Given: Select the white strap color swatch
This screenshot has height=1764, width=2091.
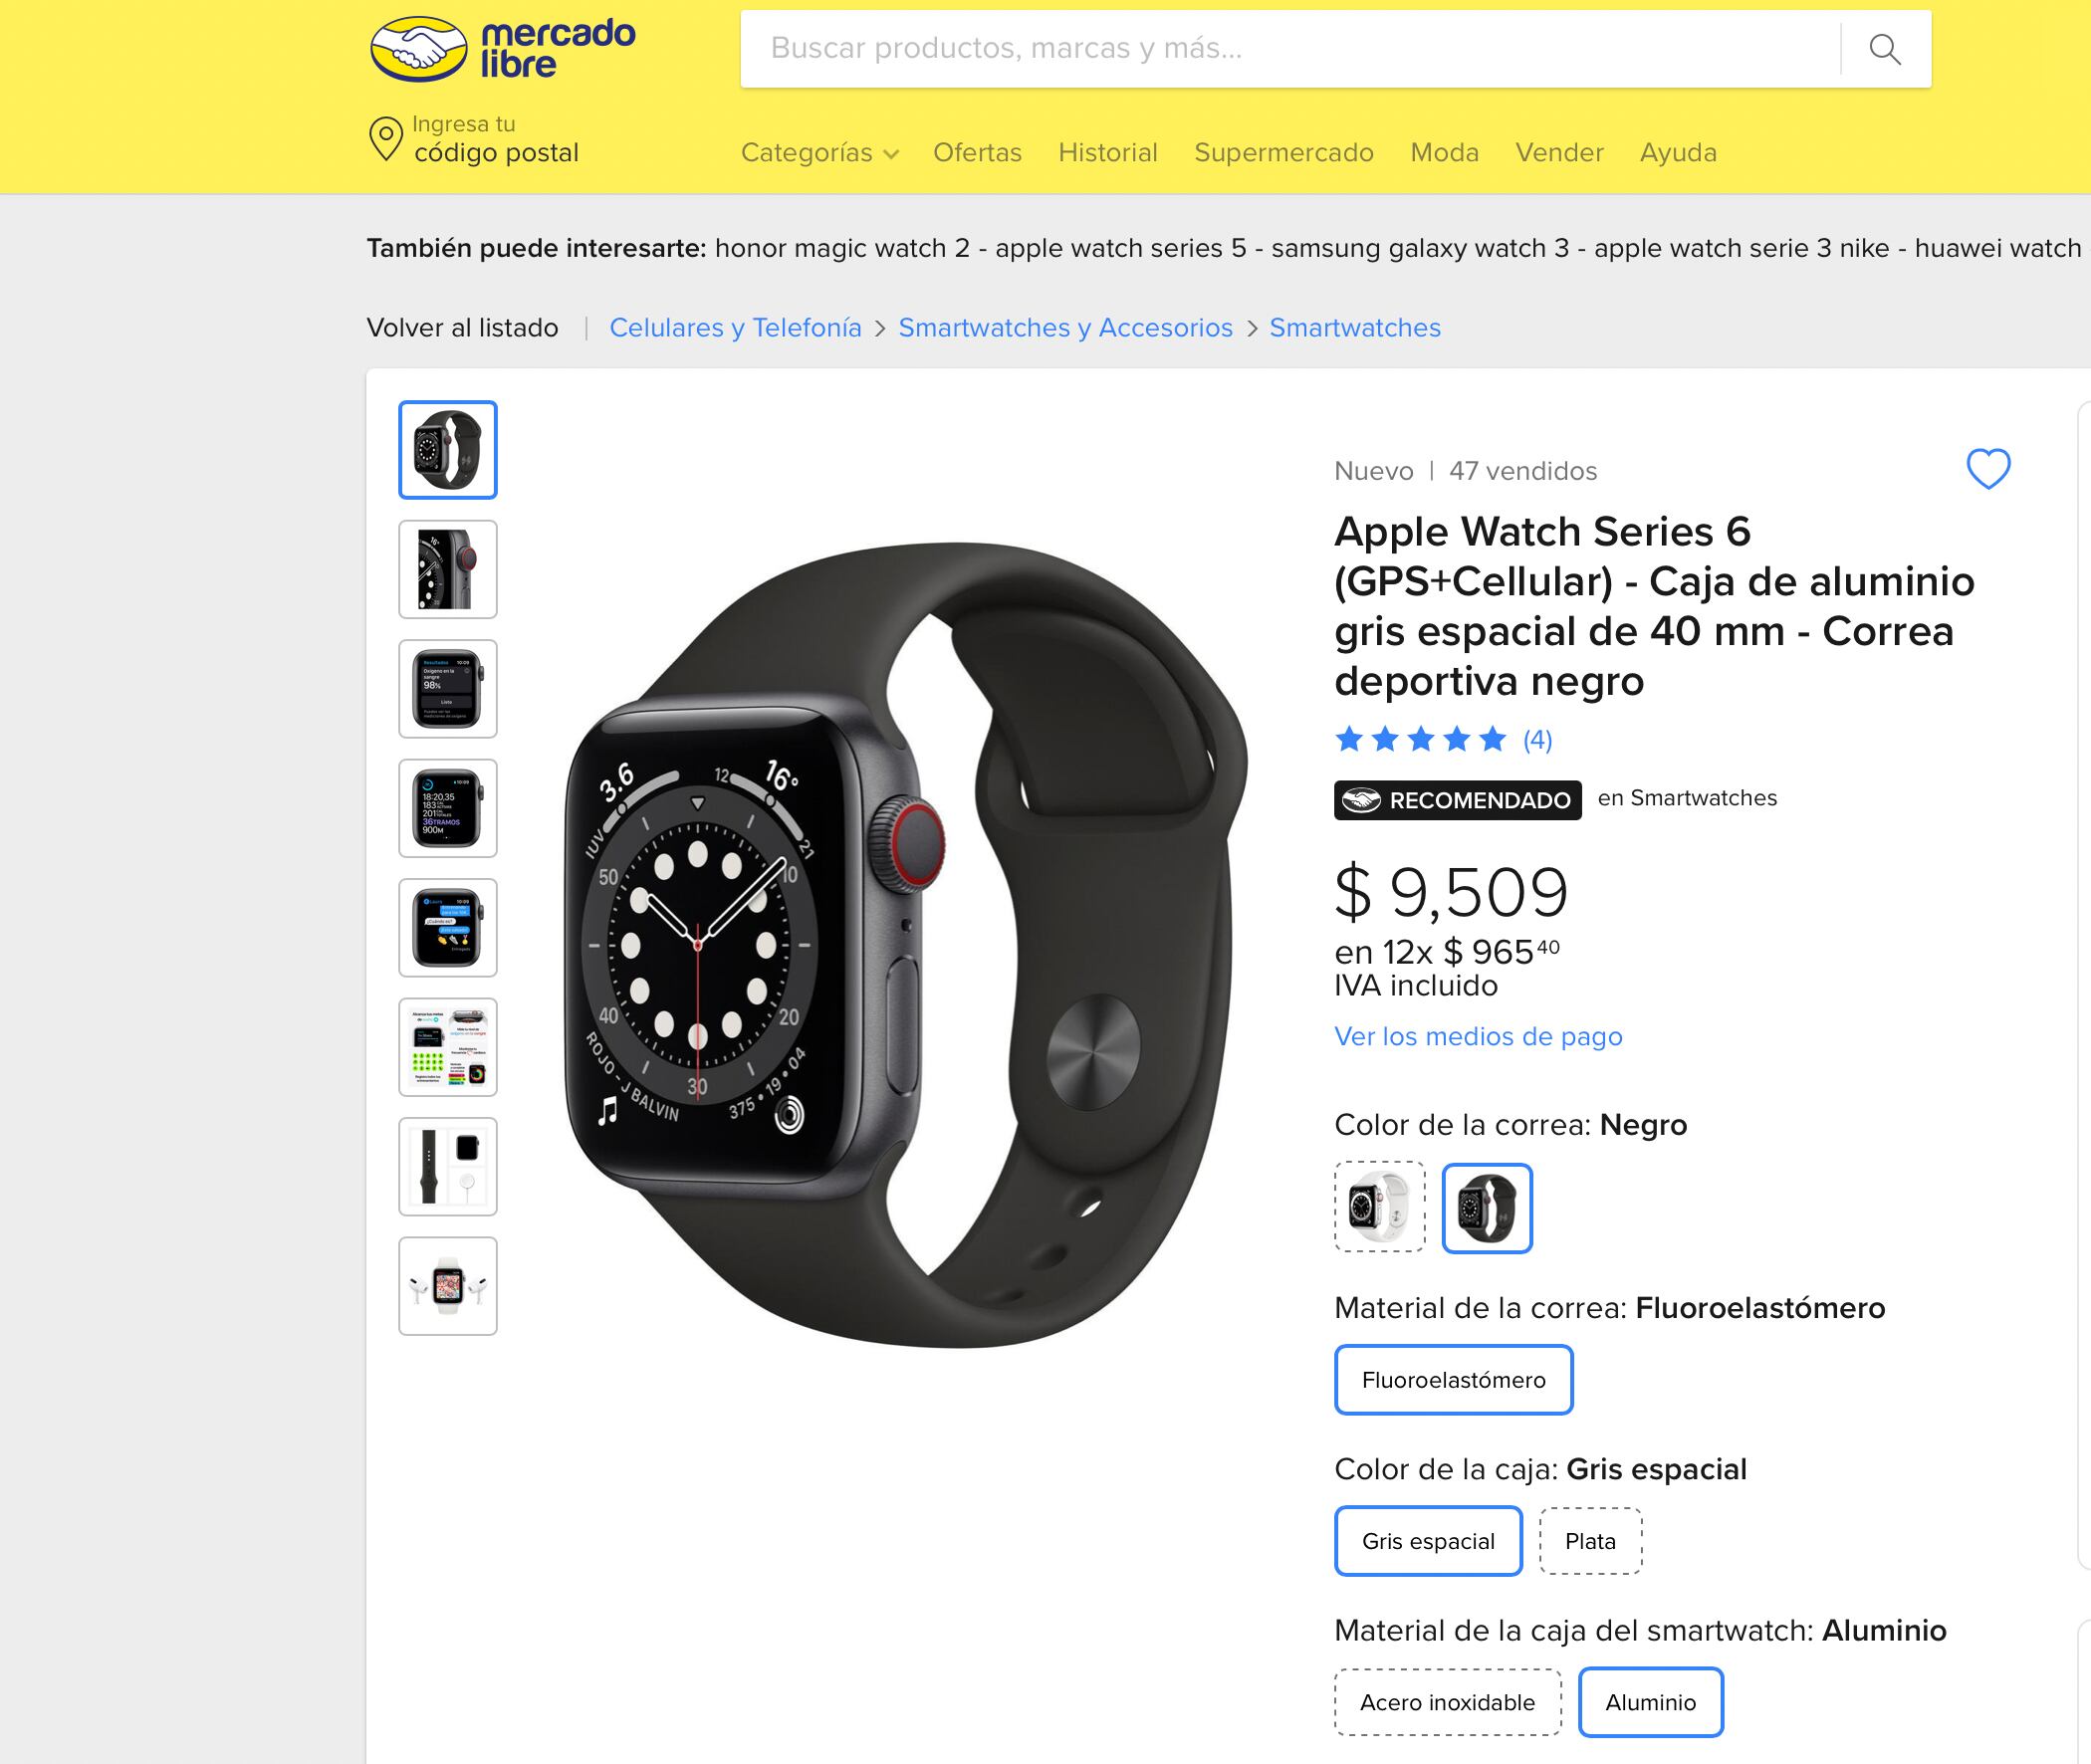Looking at the screenshot, I should (x=1379, y=1207).
